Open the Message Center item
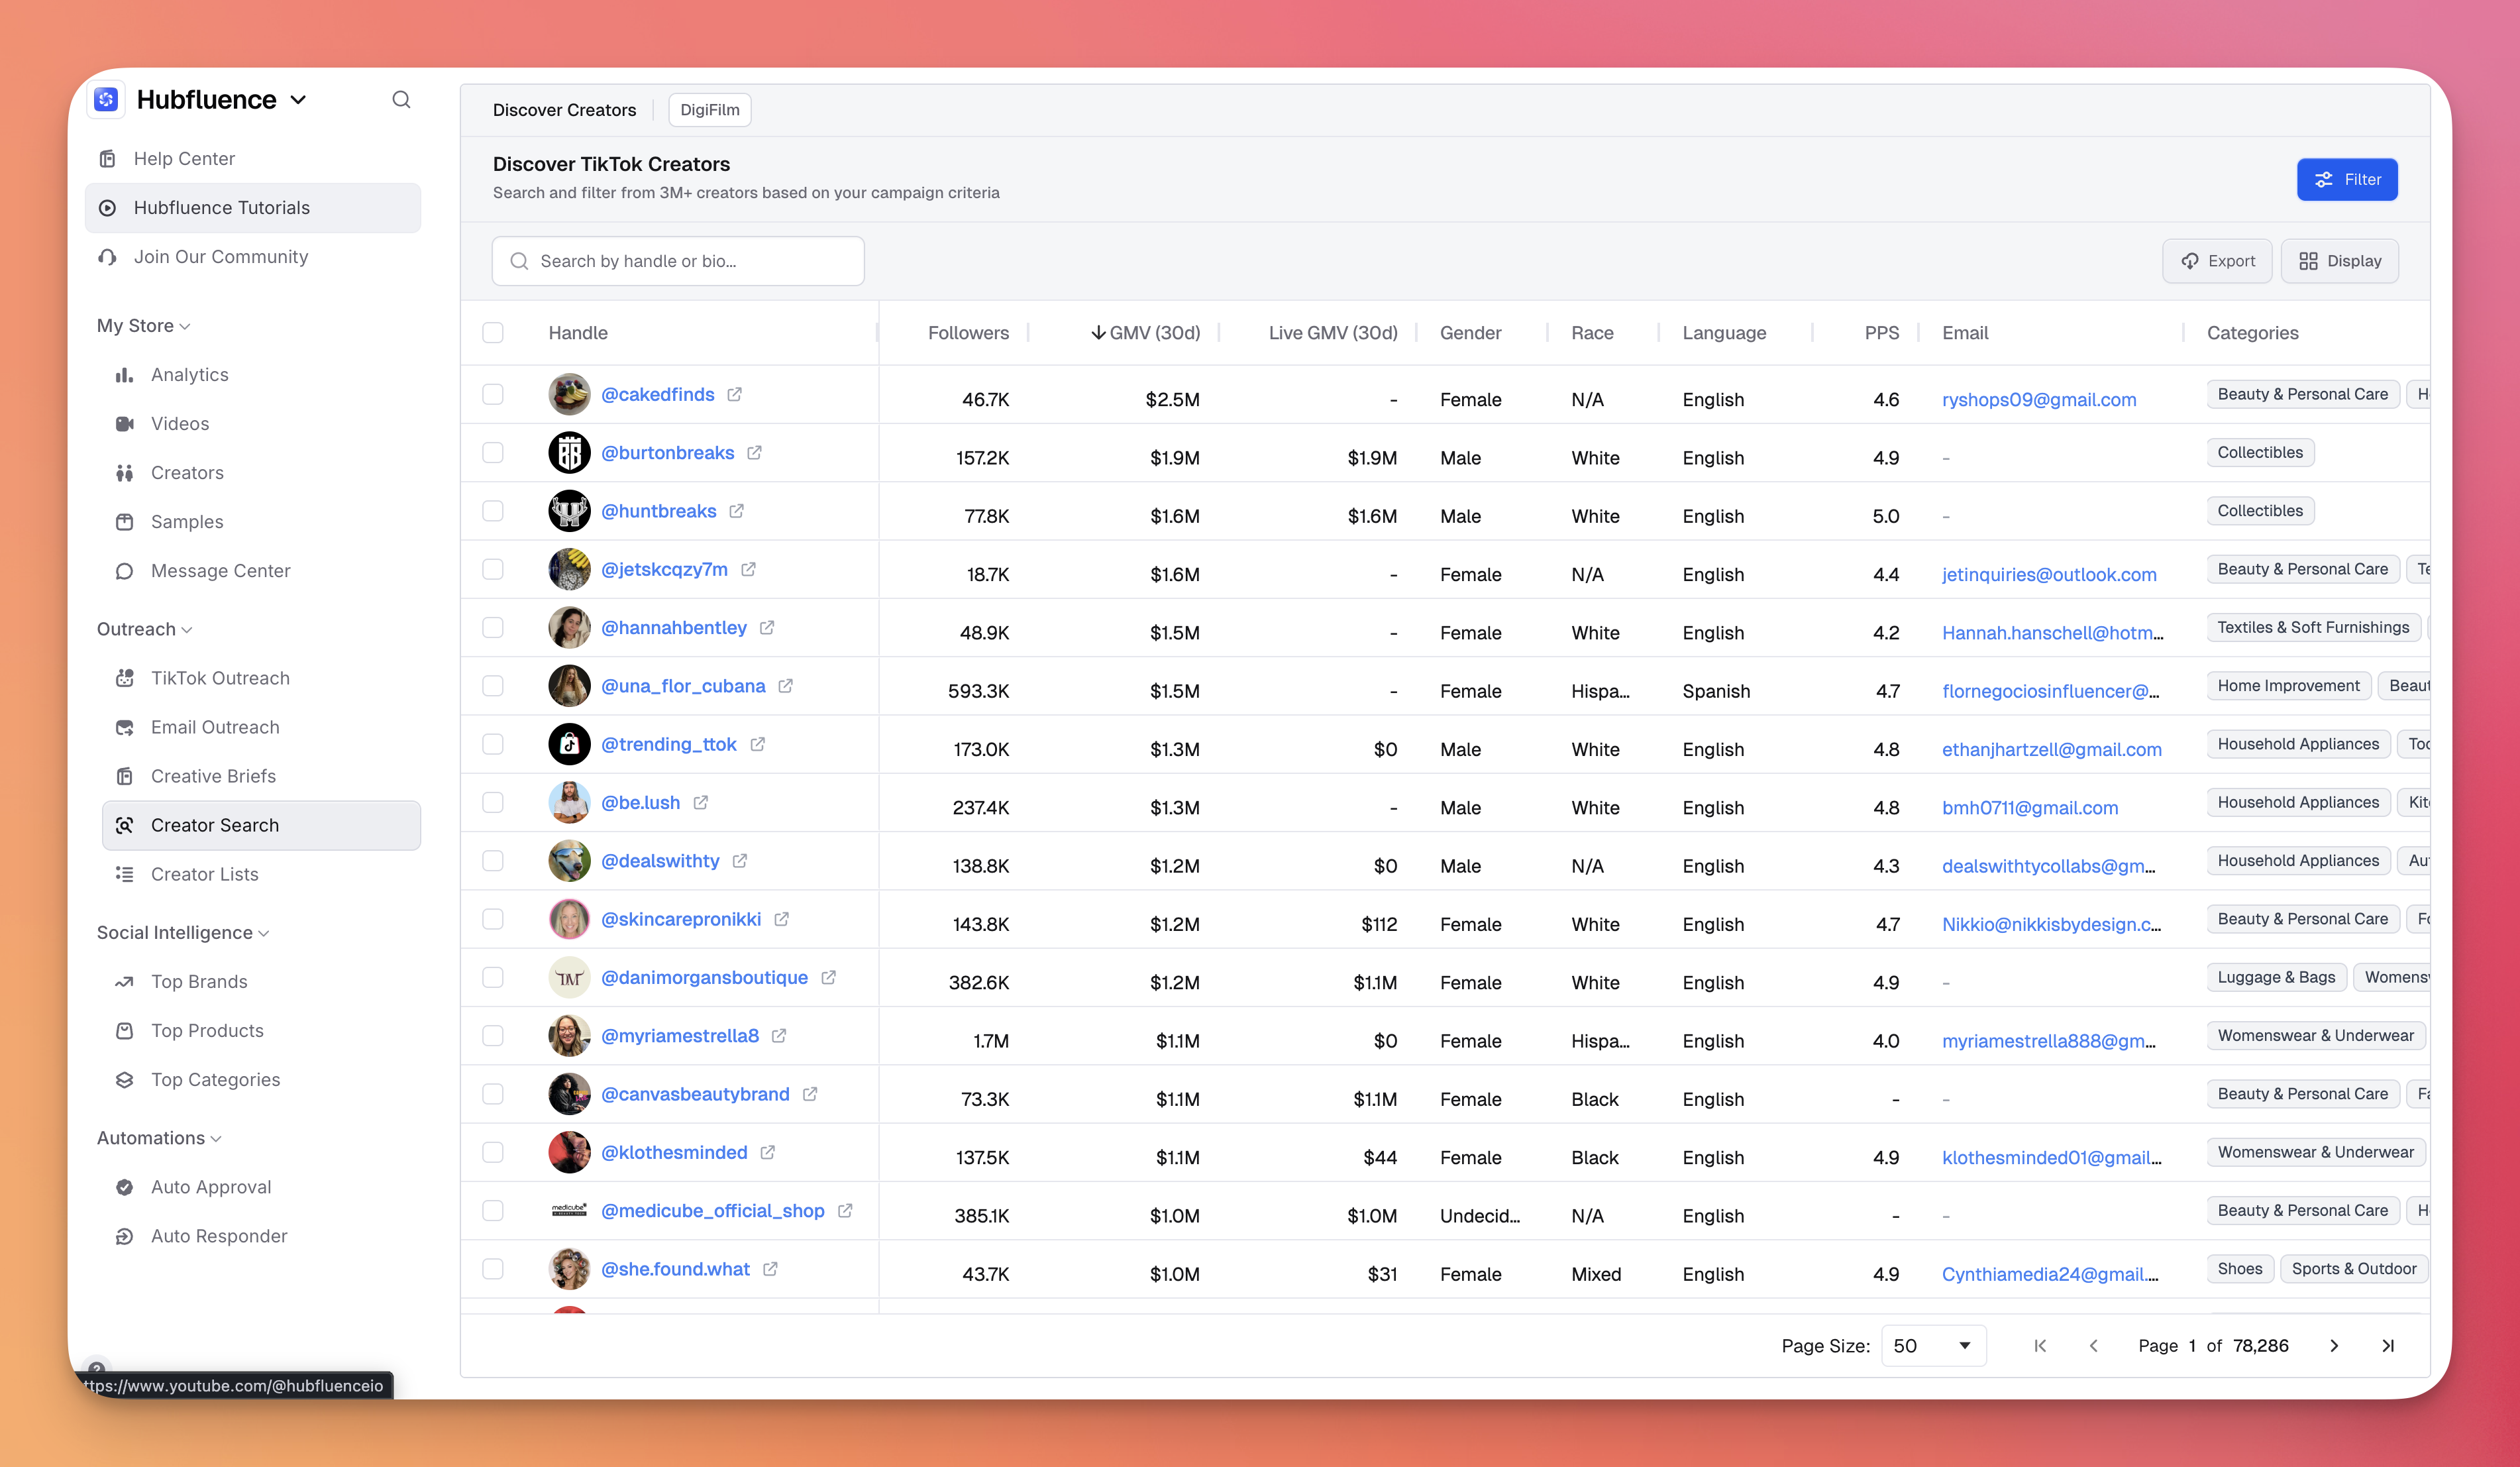2520x1467 pixels. pos(220,571)
